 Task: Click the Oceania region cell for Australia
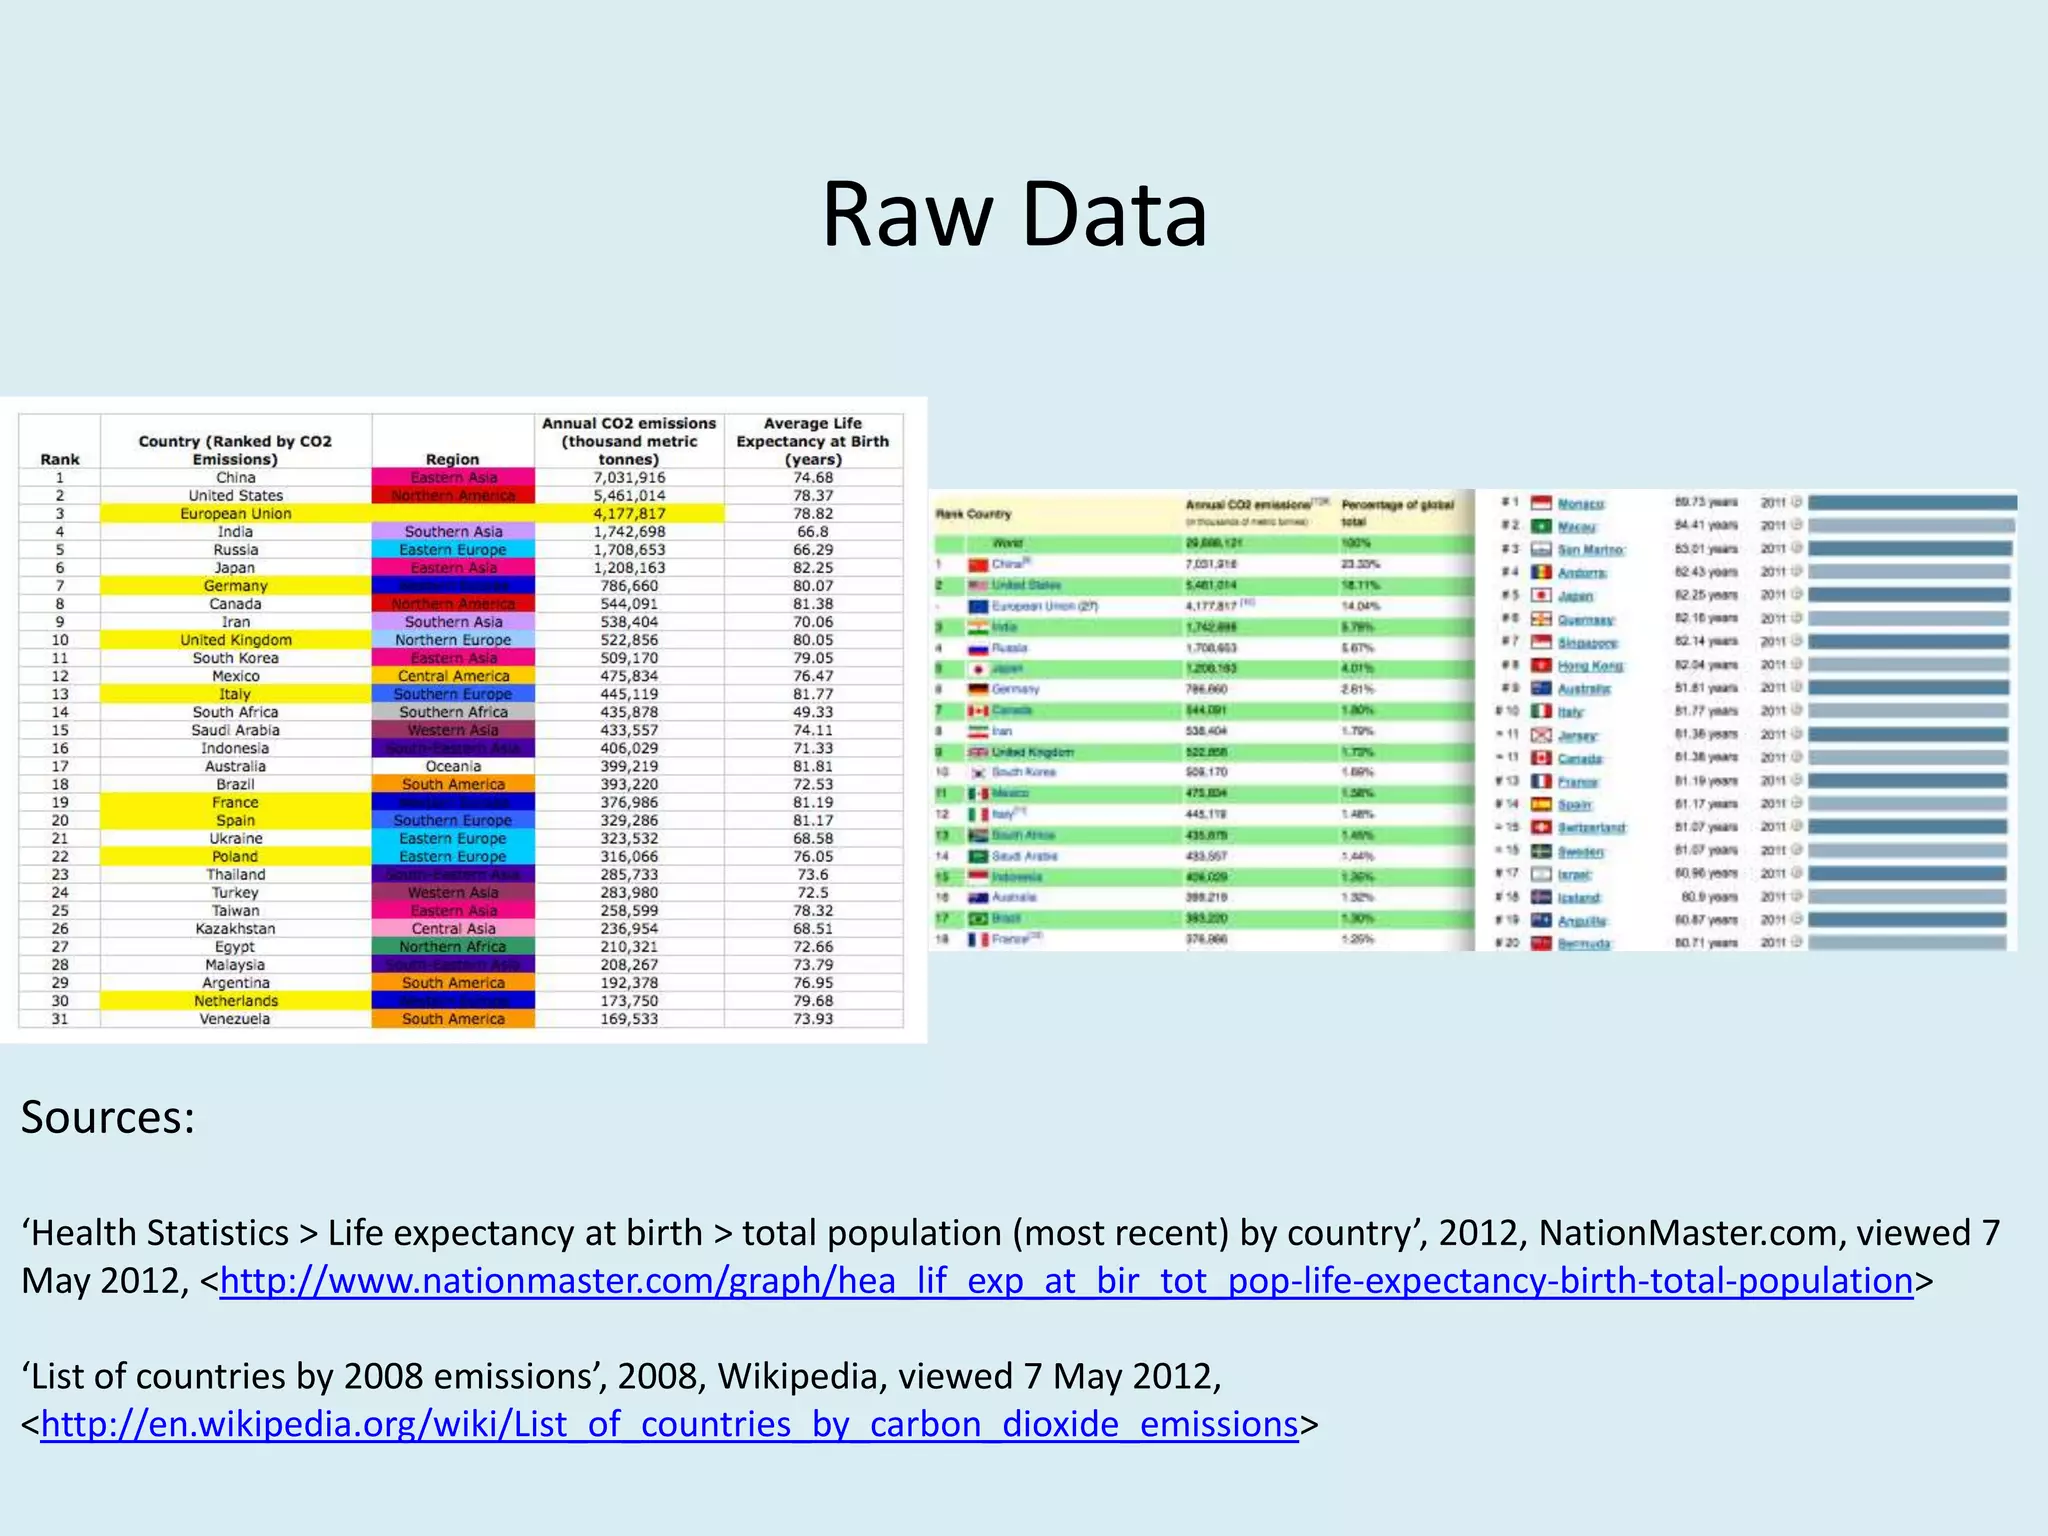coord(453,767)
